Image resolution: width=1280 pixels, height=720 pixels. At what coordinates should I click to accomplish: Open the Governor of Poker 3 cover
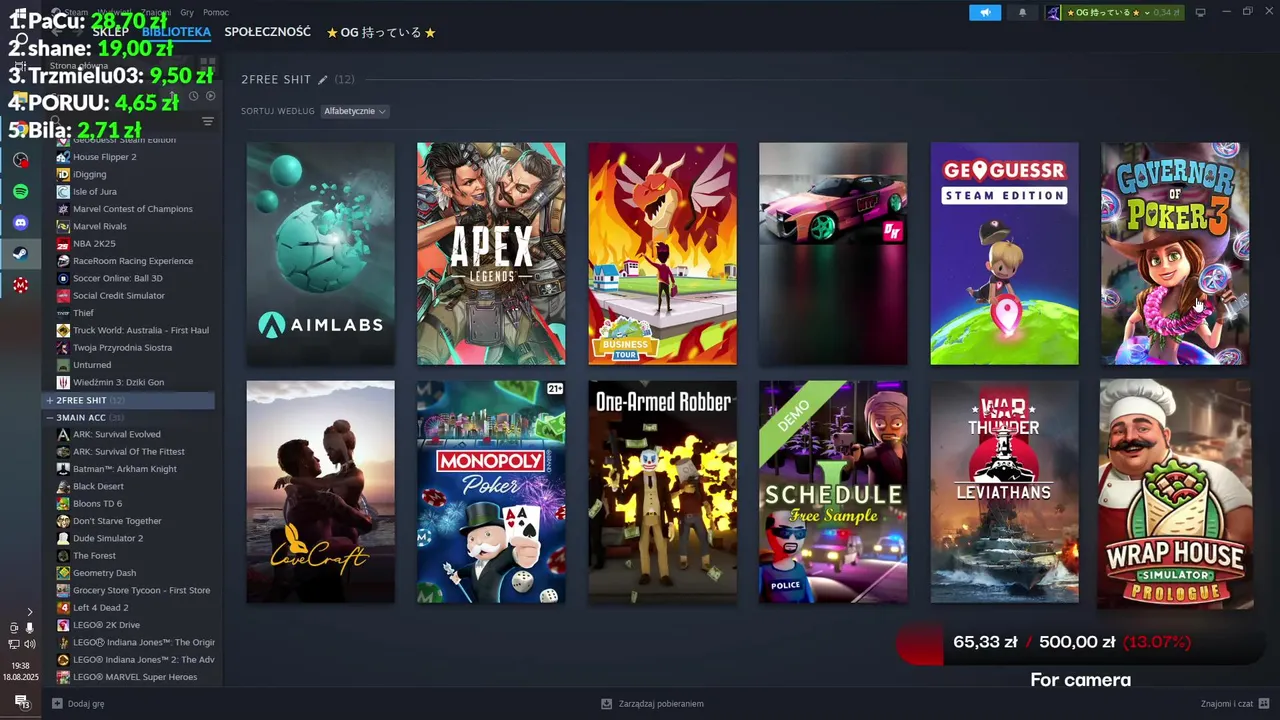pos(1175,254)
